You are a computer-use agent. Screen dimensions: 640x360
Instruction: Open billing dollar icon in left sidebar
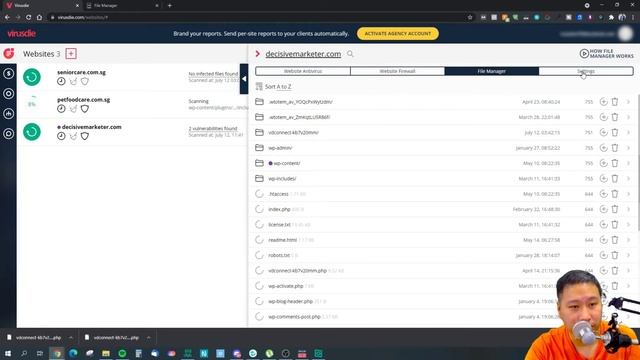[x=9, y=73]
